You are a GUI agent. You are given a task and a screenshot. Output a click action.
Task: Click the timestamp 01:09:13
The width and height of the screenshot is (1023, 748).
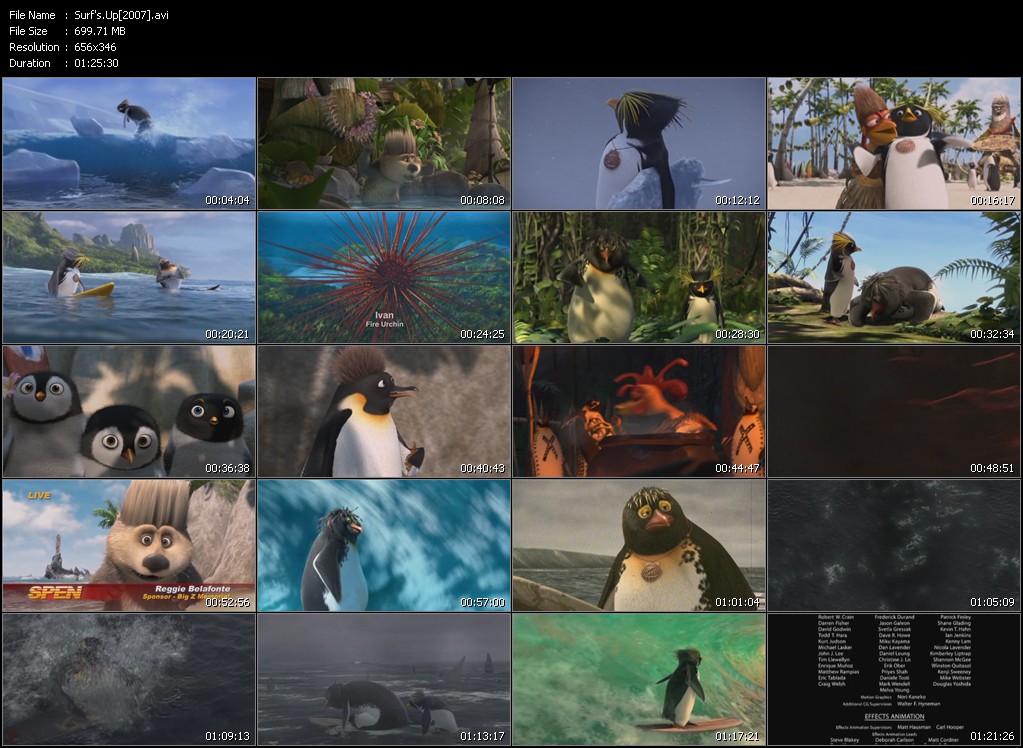(x=226, y=737)
